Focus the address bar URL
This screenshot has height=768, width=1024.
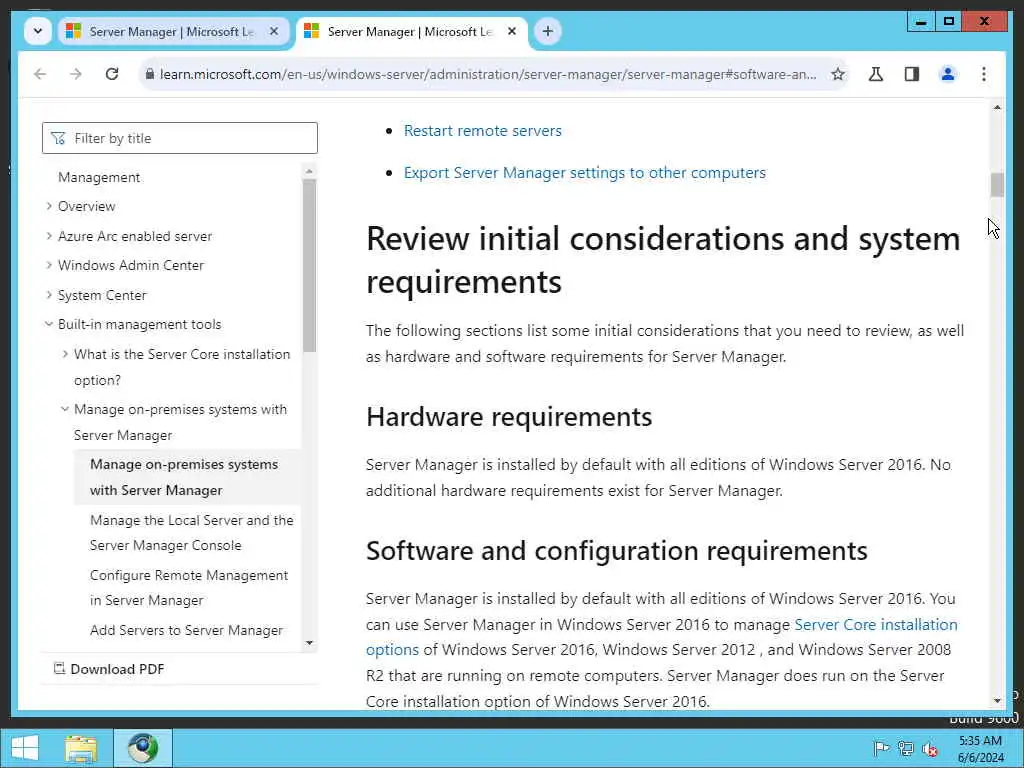[x=488, y=74]
